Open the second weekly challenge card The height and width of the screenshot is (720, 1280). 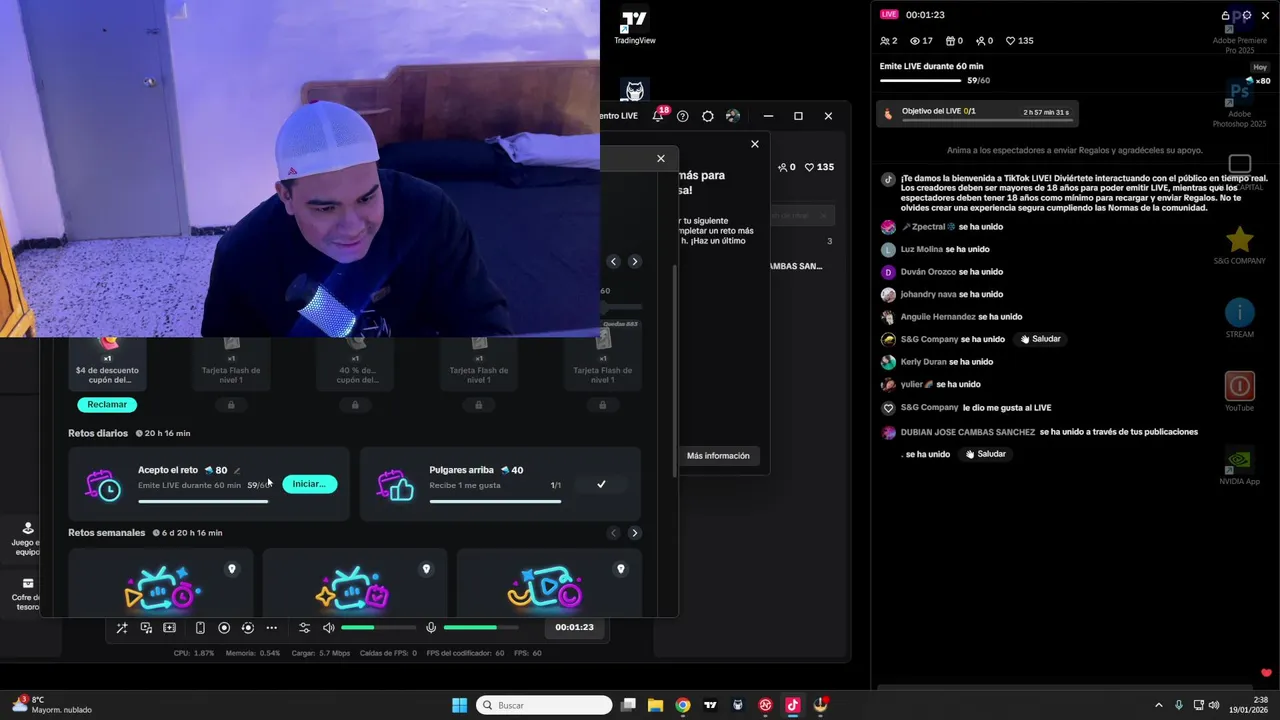pos(355,582)
